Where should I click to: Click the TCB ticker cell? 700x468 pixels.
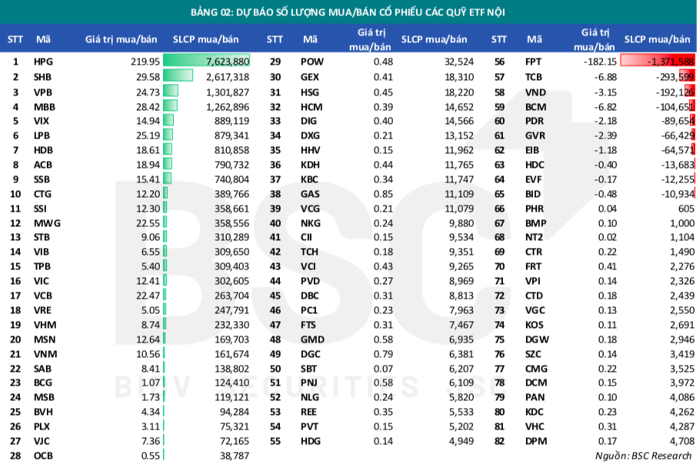[x=533, y=76]
